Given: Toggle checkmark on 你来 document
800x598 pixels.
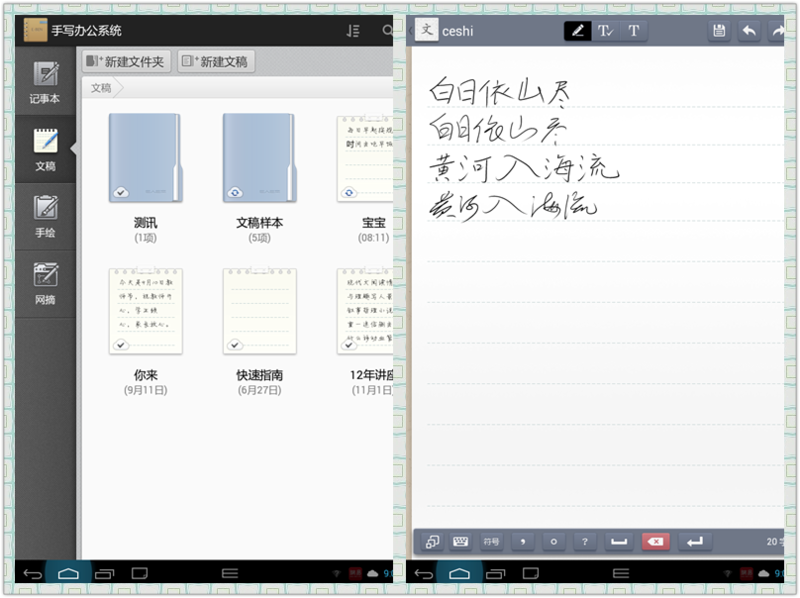Looking at the screenshot, I should click(x=121, y=345).
